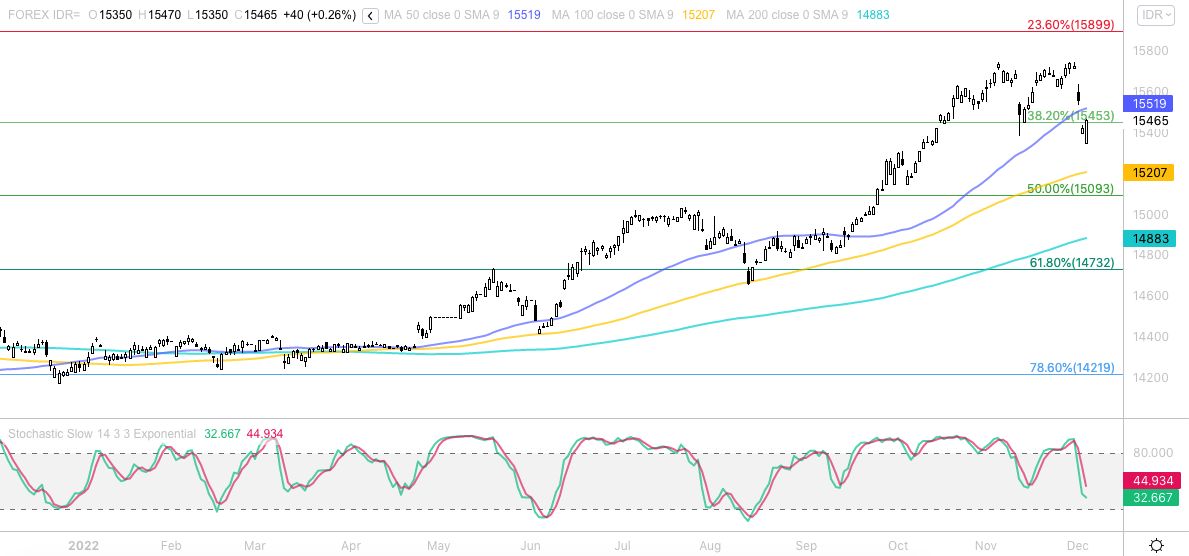
Task: Select the Stochastic Slow 14 3 3 Exponential legend
Action: coord(102,434)
